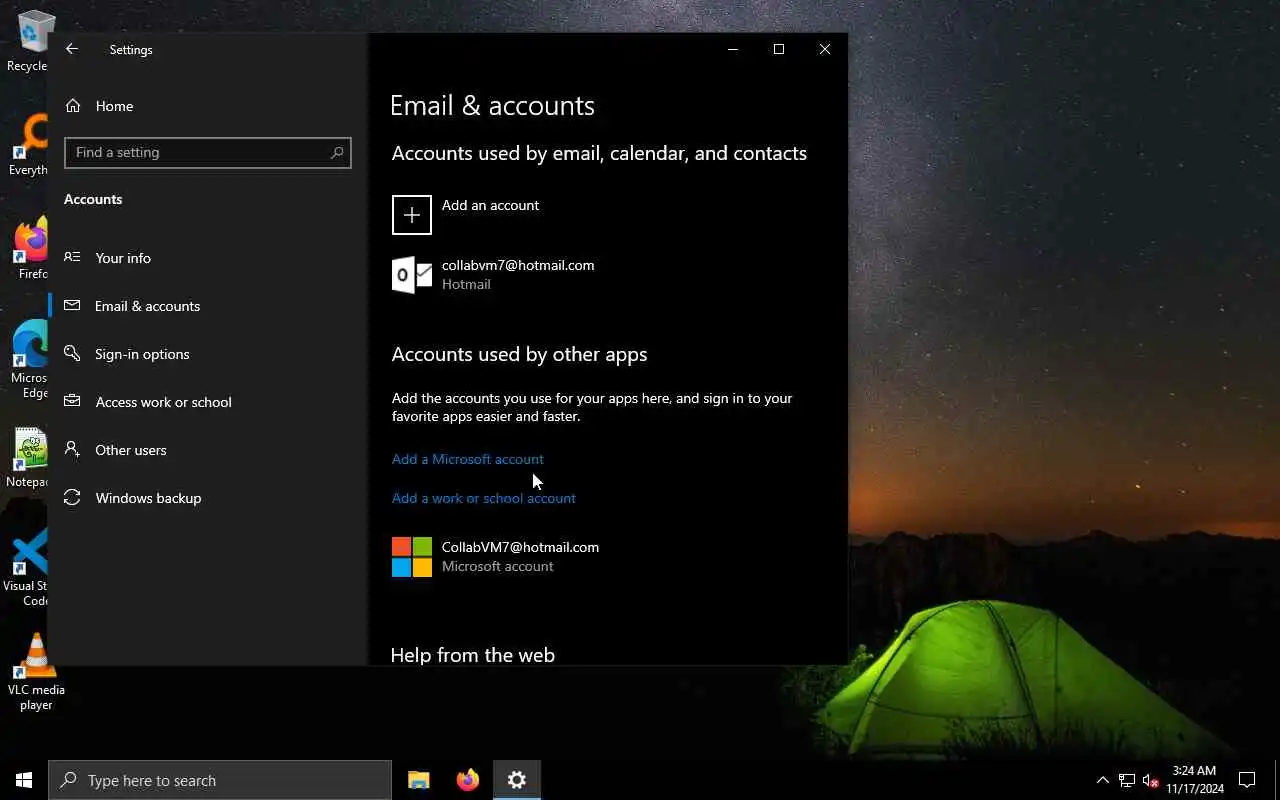
Task: Open Other users page
Action: point(208,450)
